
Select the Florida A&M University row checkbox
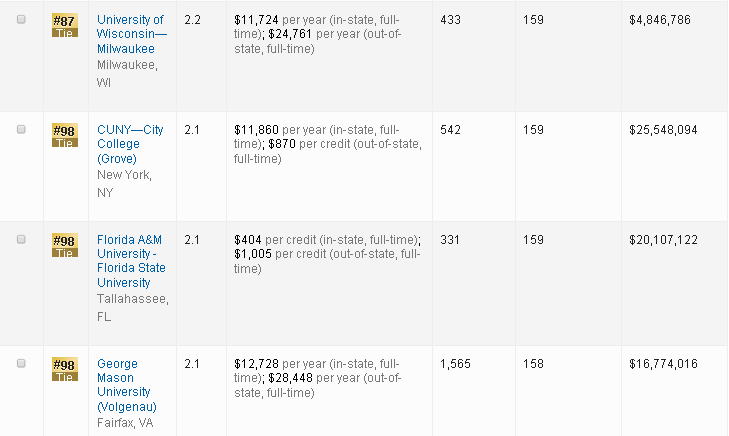[x=22, y=239]
